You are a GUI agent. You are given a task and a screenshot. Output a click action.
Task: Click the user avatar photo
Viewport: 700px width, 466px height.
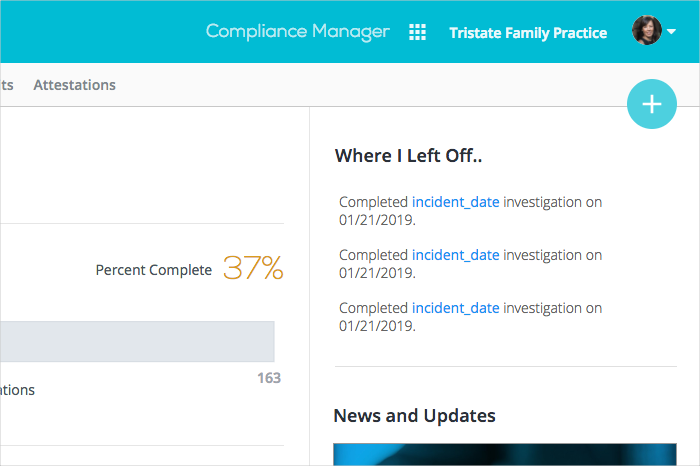(x=647, y=31)
